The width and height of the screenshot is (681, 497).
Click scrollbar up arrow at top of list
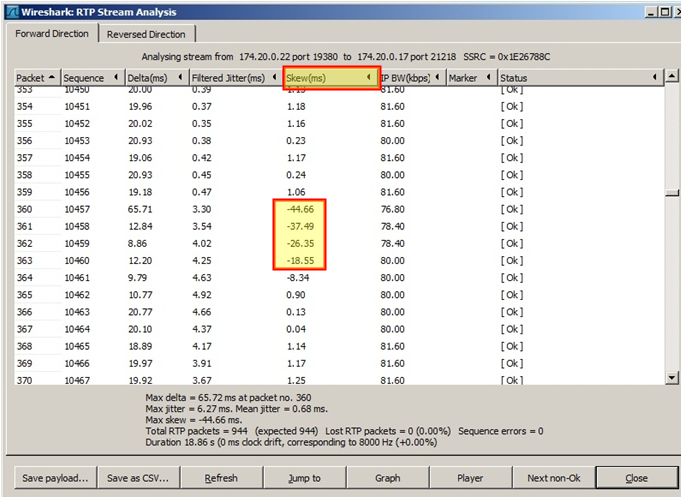pyautogui.click(x=672, y=76)
